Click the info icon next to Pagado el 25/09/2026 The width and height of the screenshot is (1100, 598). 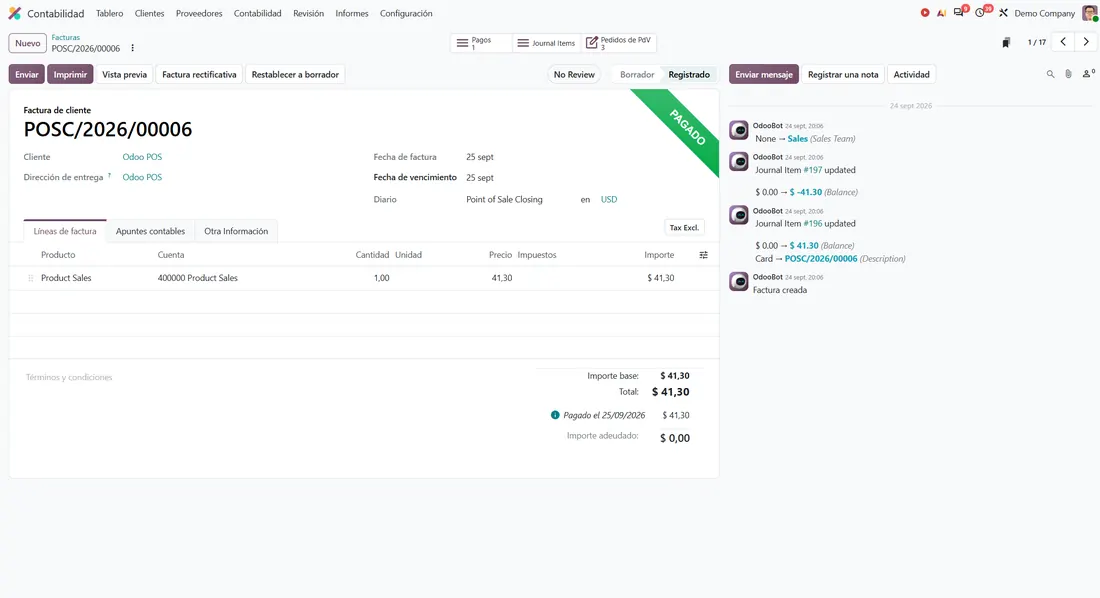click(555, 415)
